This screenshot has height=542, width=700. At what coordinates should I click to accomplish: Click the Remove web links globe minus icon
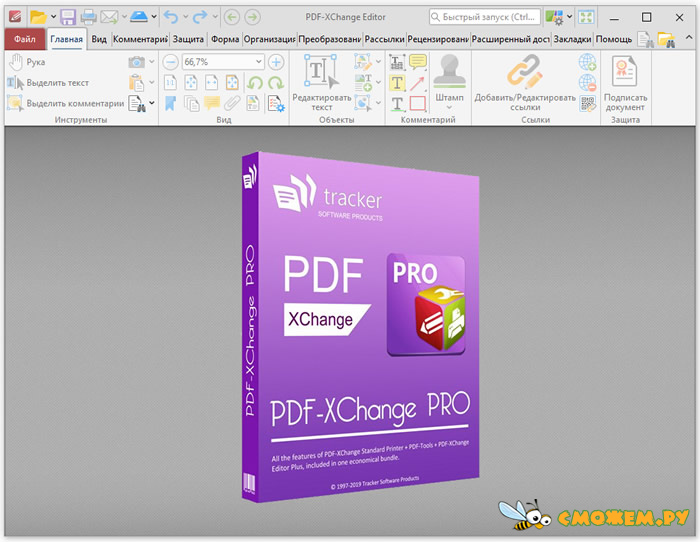(x=588, y=83)
